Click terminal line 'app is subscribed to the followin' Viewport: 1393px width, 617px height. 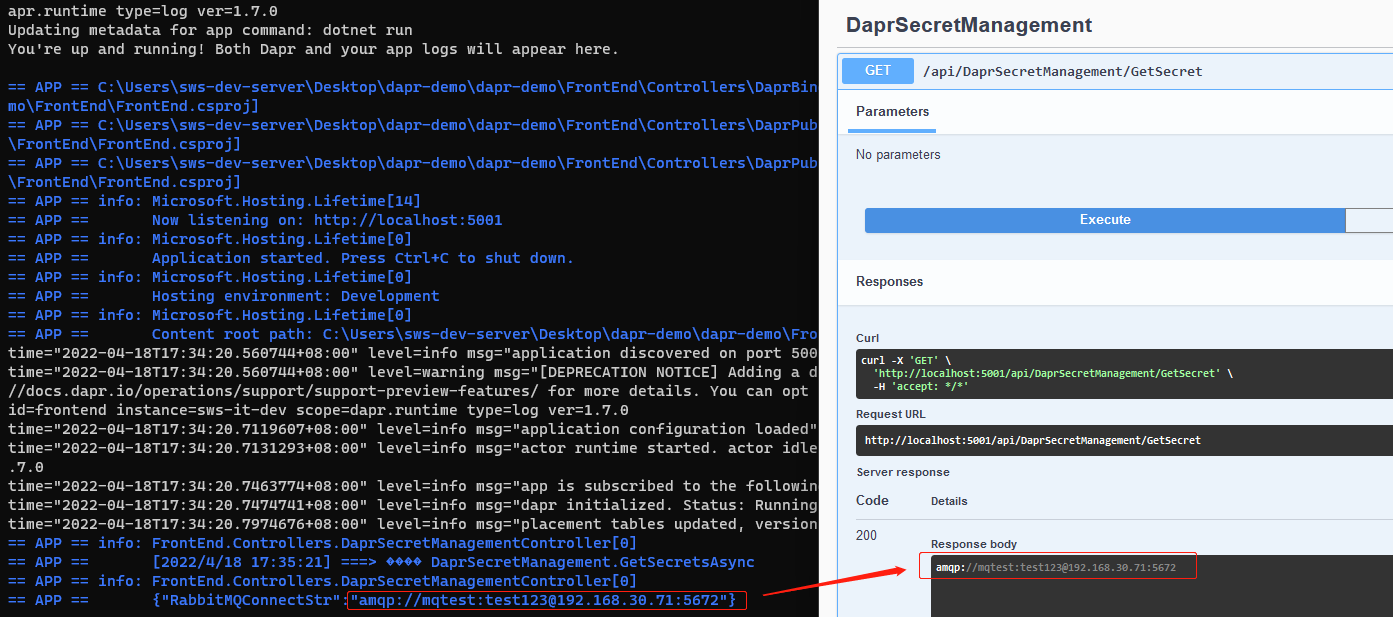point(413,486)
